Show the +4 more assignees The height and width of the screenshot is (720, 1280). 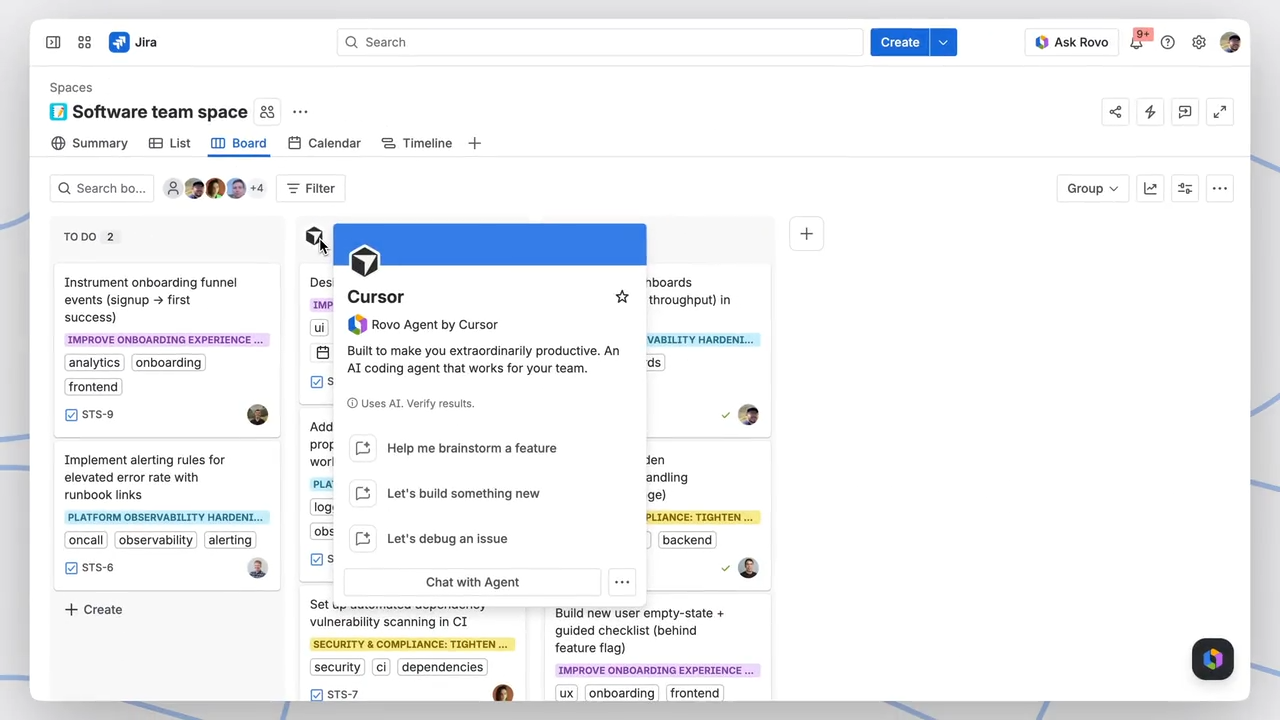pyautogui.click(x=257, y=188)
